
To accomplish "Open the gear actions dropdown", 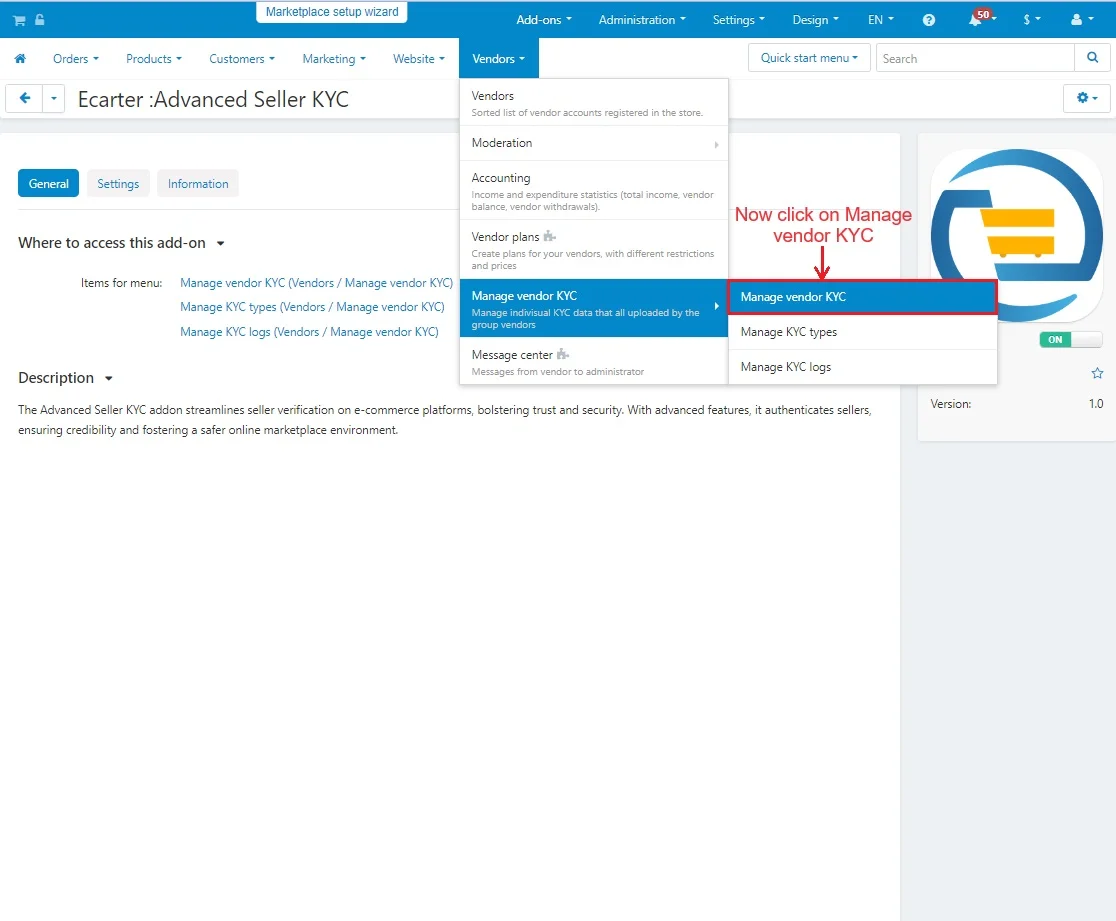I will (x=1087, y=98).
